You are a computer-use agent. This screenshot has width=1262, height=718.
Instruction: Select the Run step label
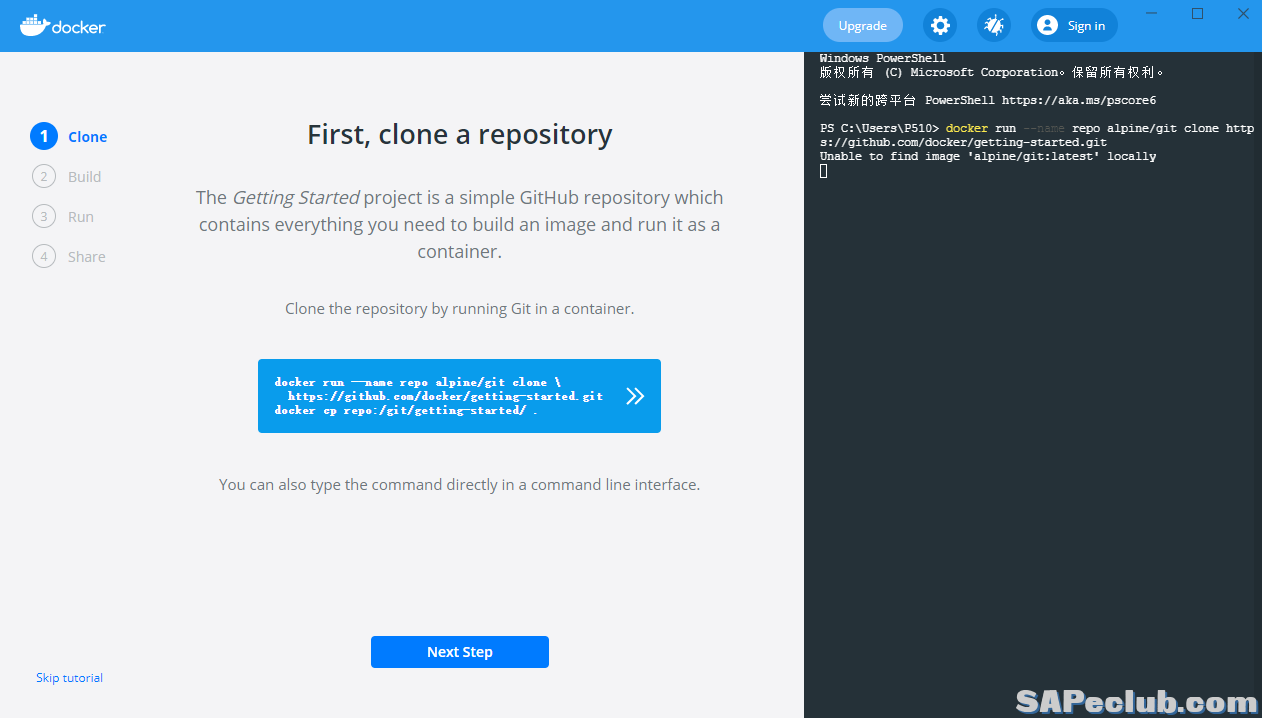click(x=81, y=217)
